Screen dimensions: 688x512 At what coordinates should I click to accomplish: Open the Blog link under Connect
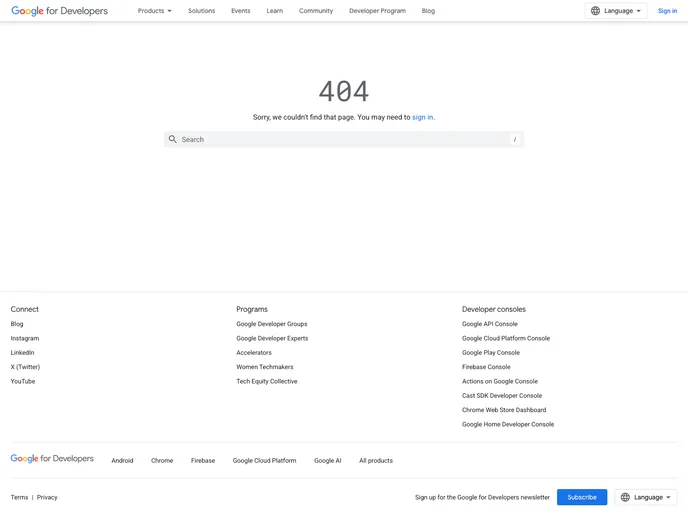pyautogui.click(x=17, y=324)
